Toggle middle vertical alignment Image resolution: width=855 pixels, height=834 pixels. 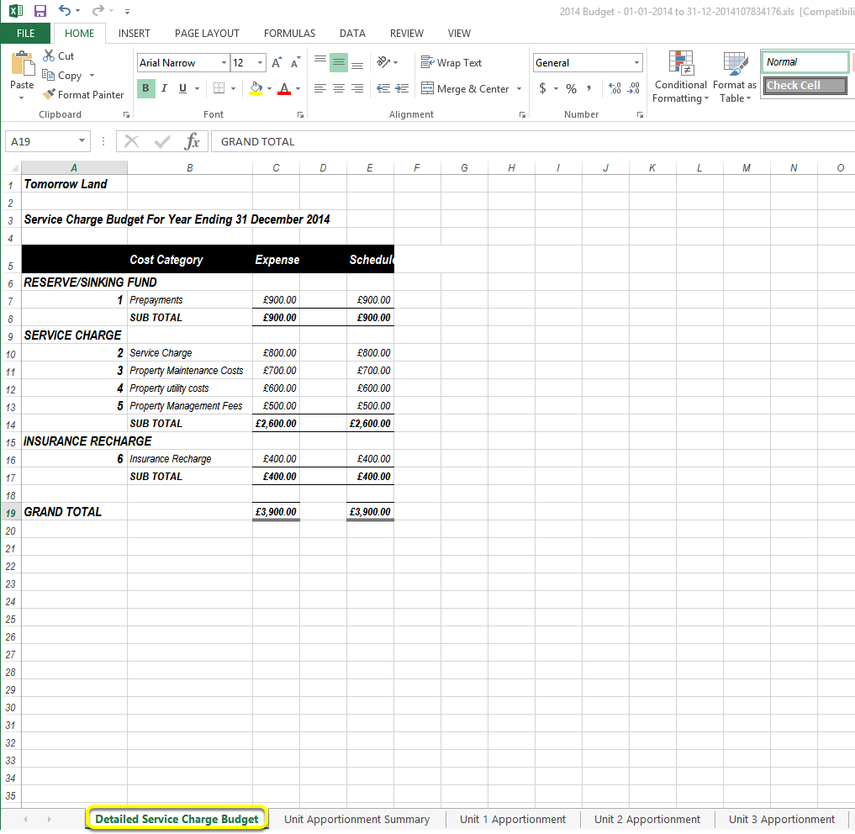pyautogui.click(x=339, y=63)
